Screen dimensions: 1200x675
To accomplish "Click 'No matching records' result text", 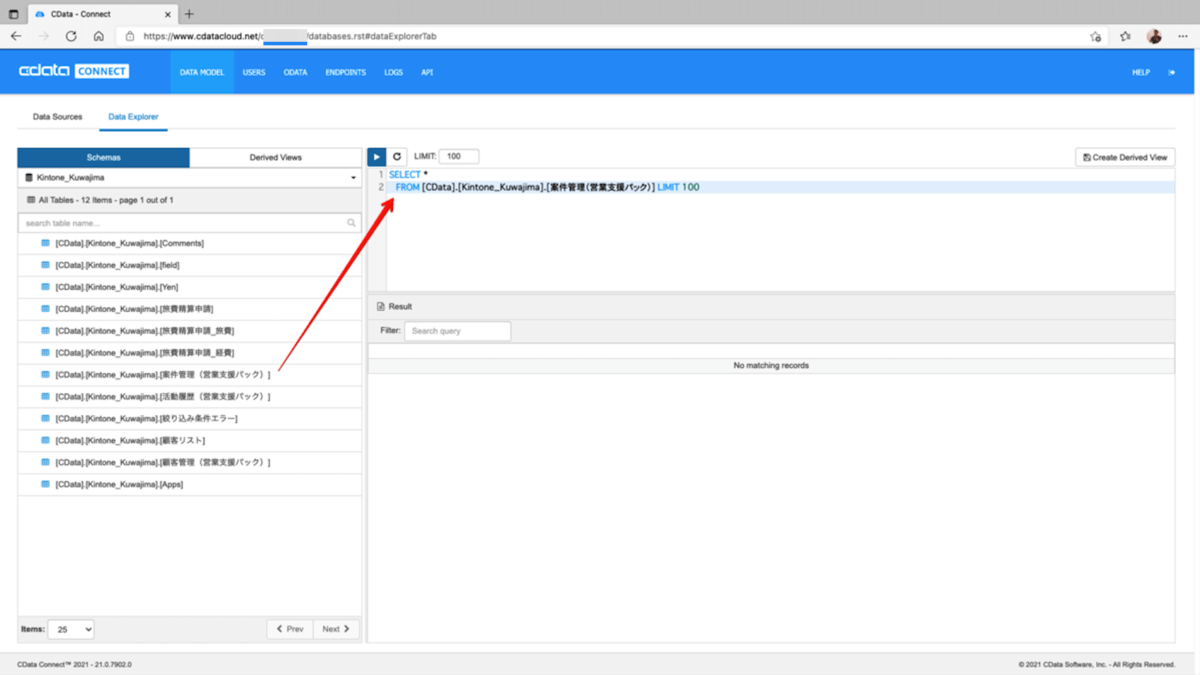I will click(x=771, y=366).
